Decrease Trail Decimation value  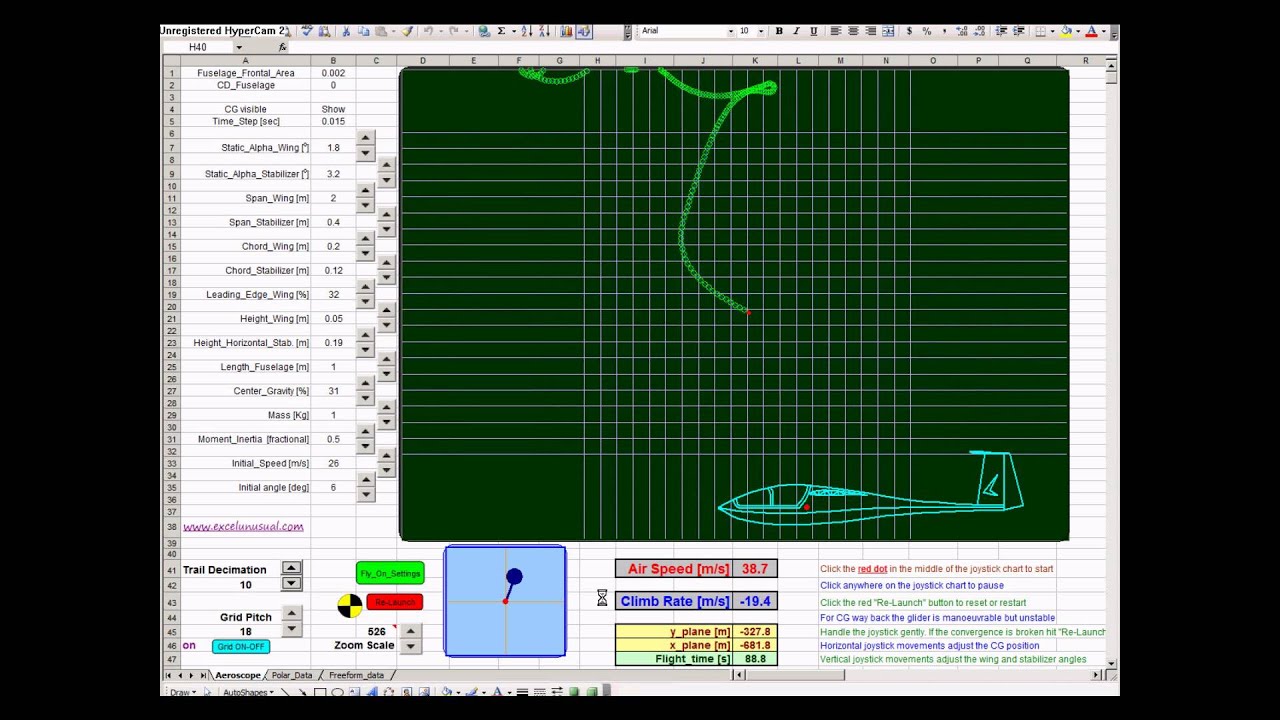(291, 583)
